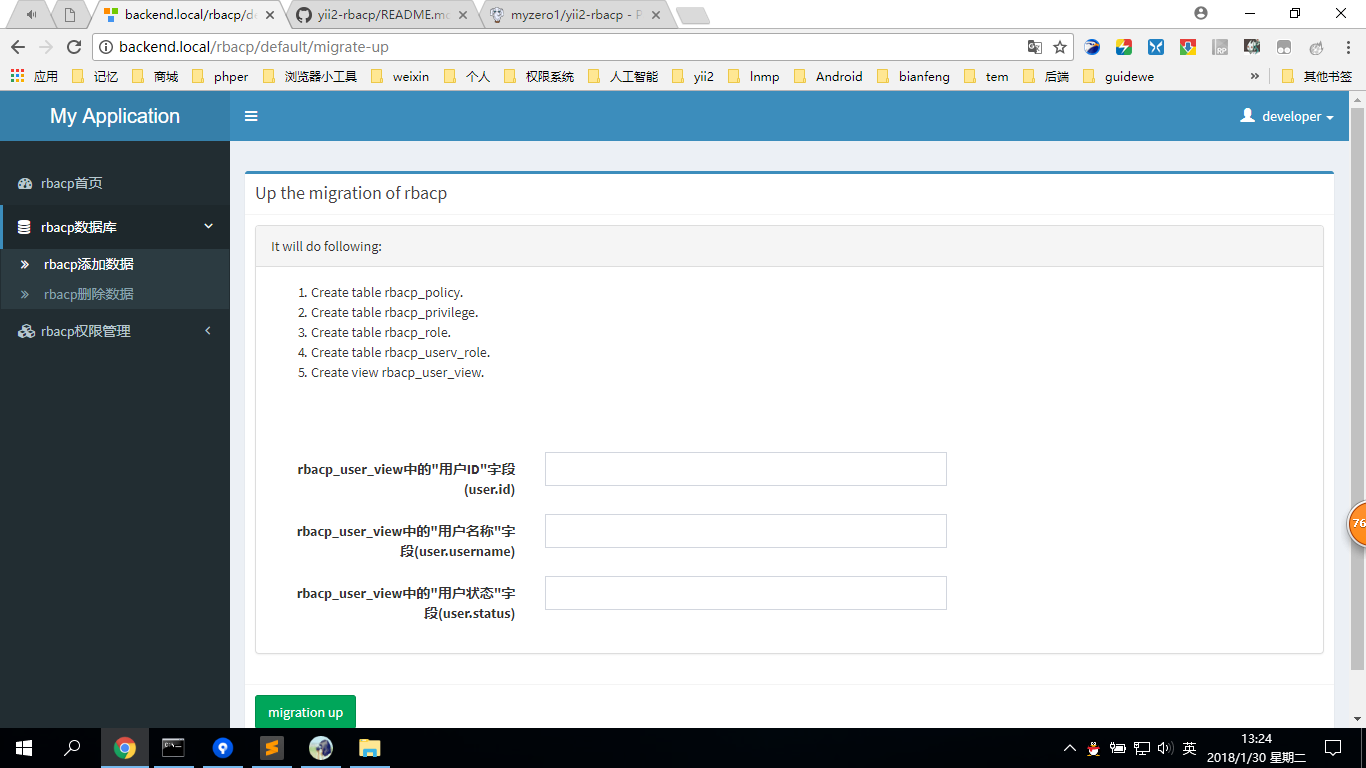This screenshot has width=1366, height=768.
Task: Open the phper bookmark folder
Action: 220,76
